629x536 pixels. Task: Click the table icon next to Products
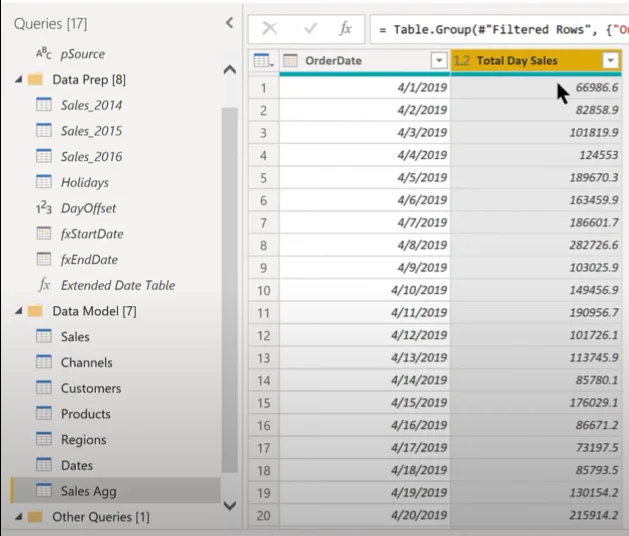coord(44,414)
